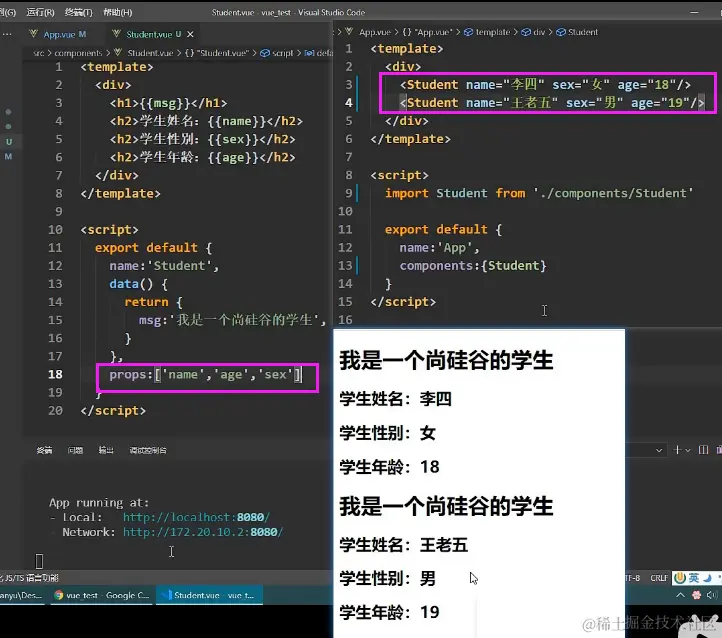Switch to Student.vue VS Code taskbar button
The width and height of the screenshot is (722, 638).
point(210,595)
